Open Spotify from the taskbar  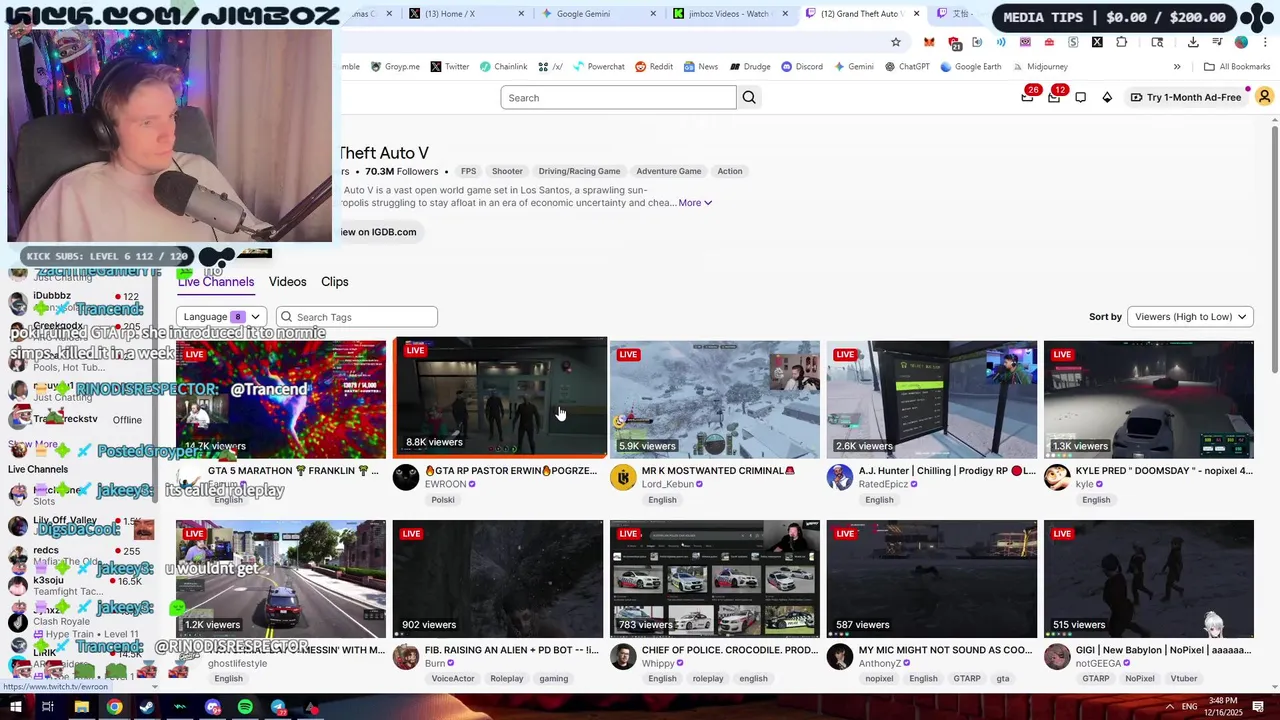tap(245, 707)
